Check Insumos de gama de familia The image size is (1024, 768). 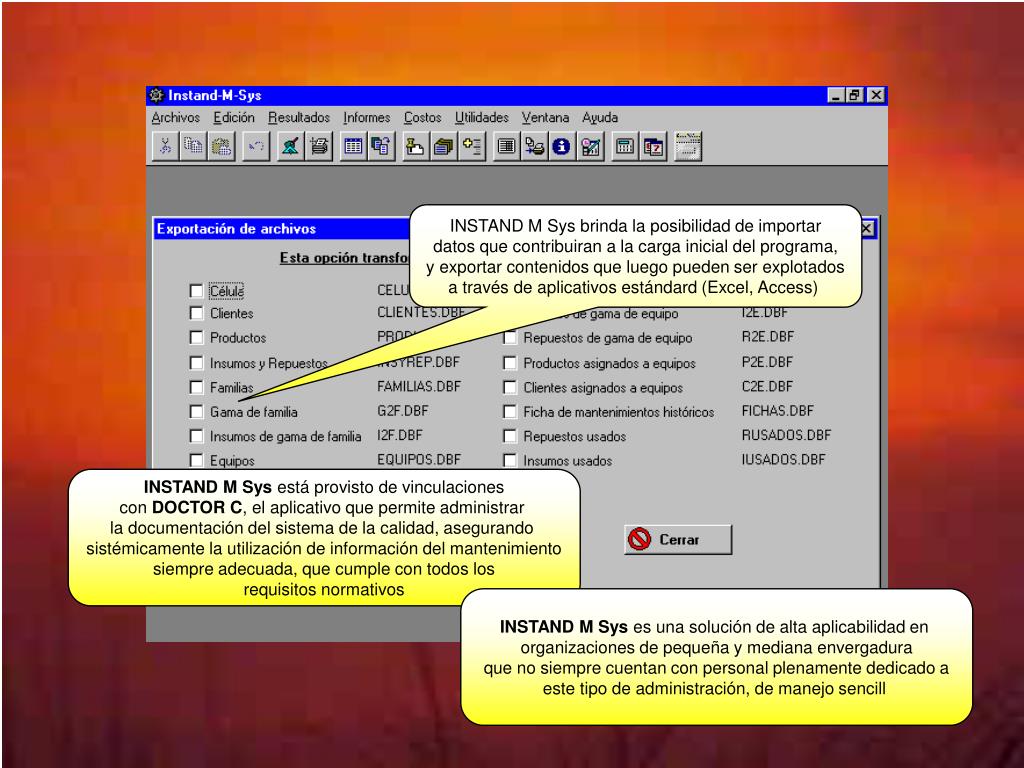point(196,436)
